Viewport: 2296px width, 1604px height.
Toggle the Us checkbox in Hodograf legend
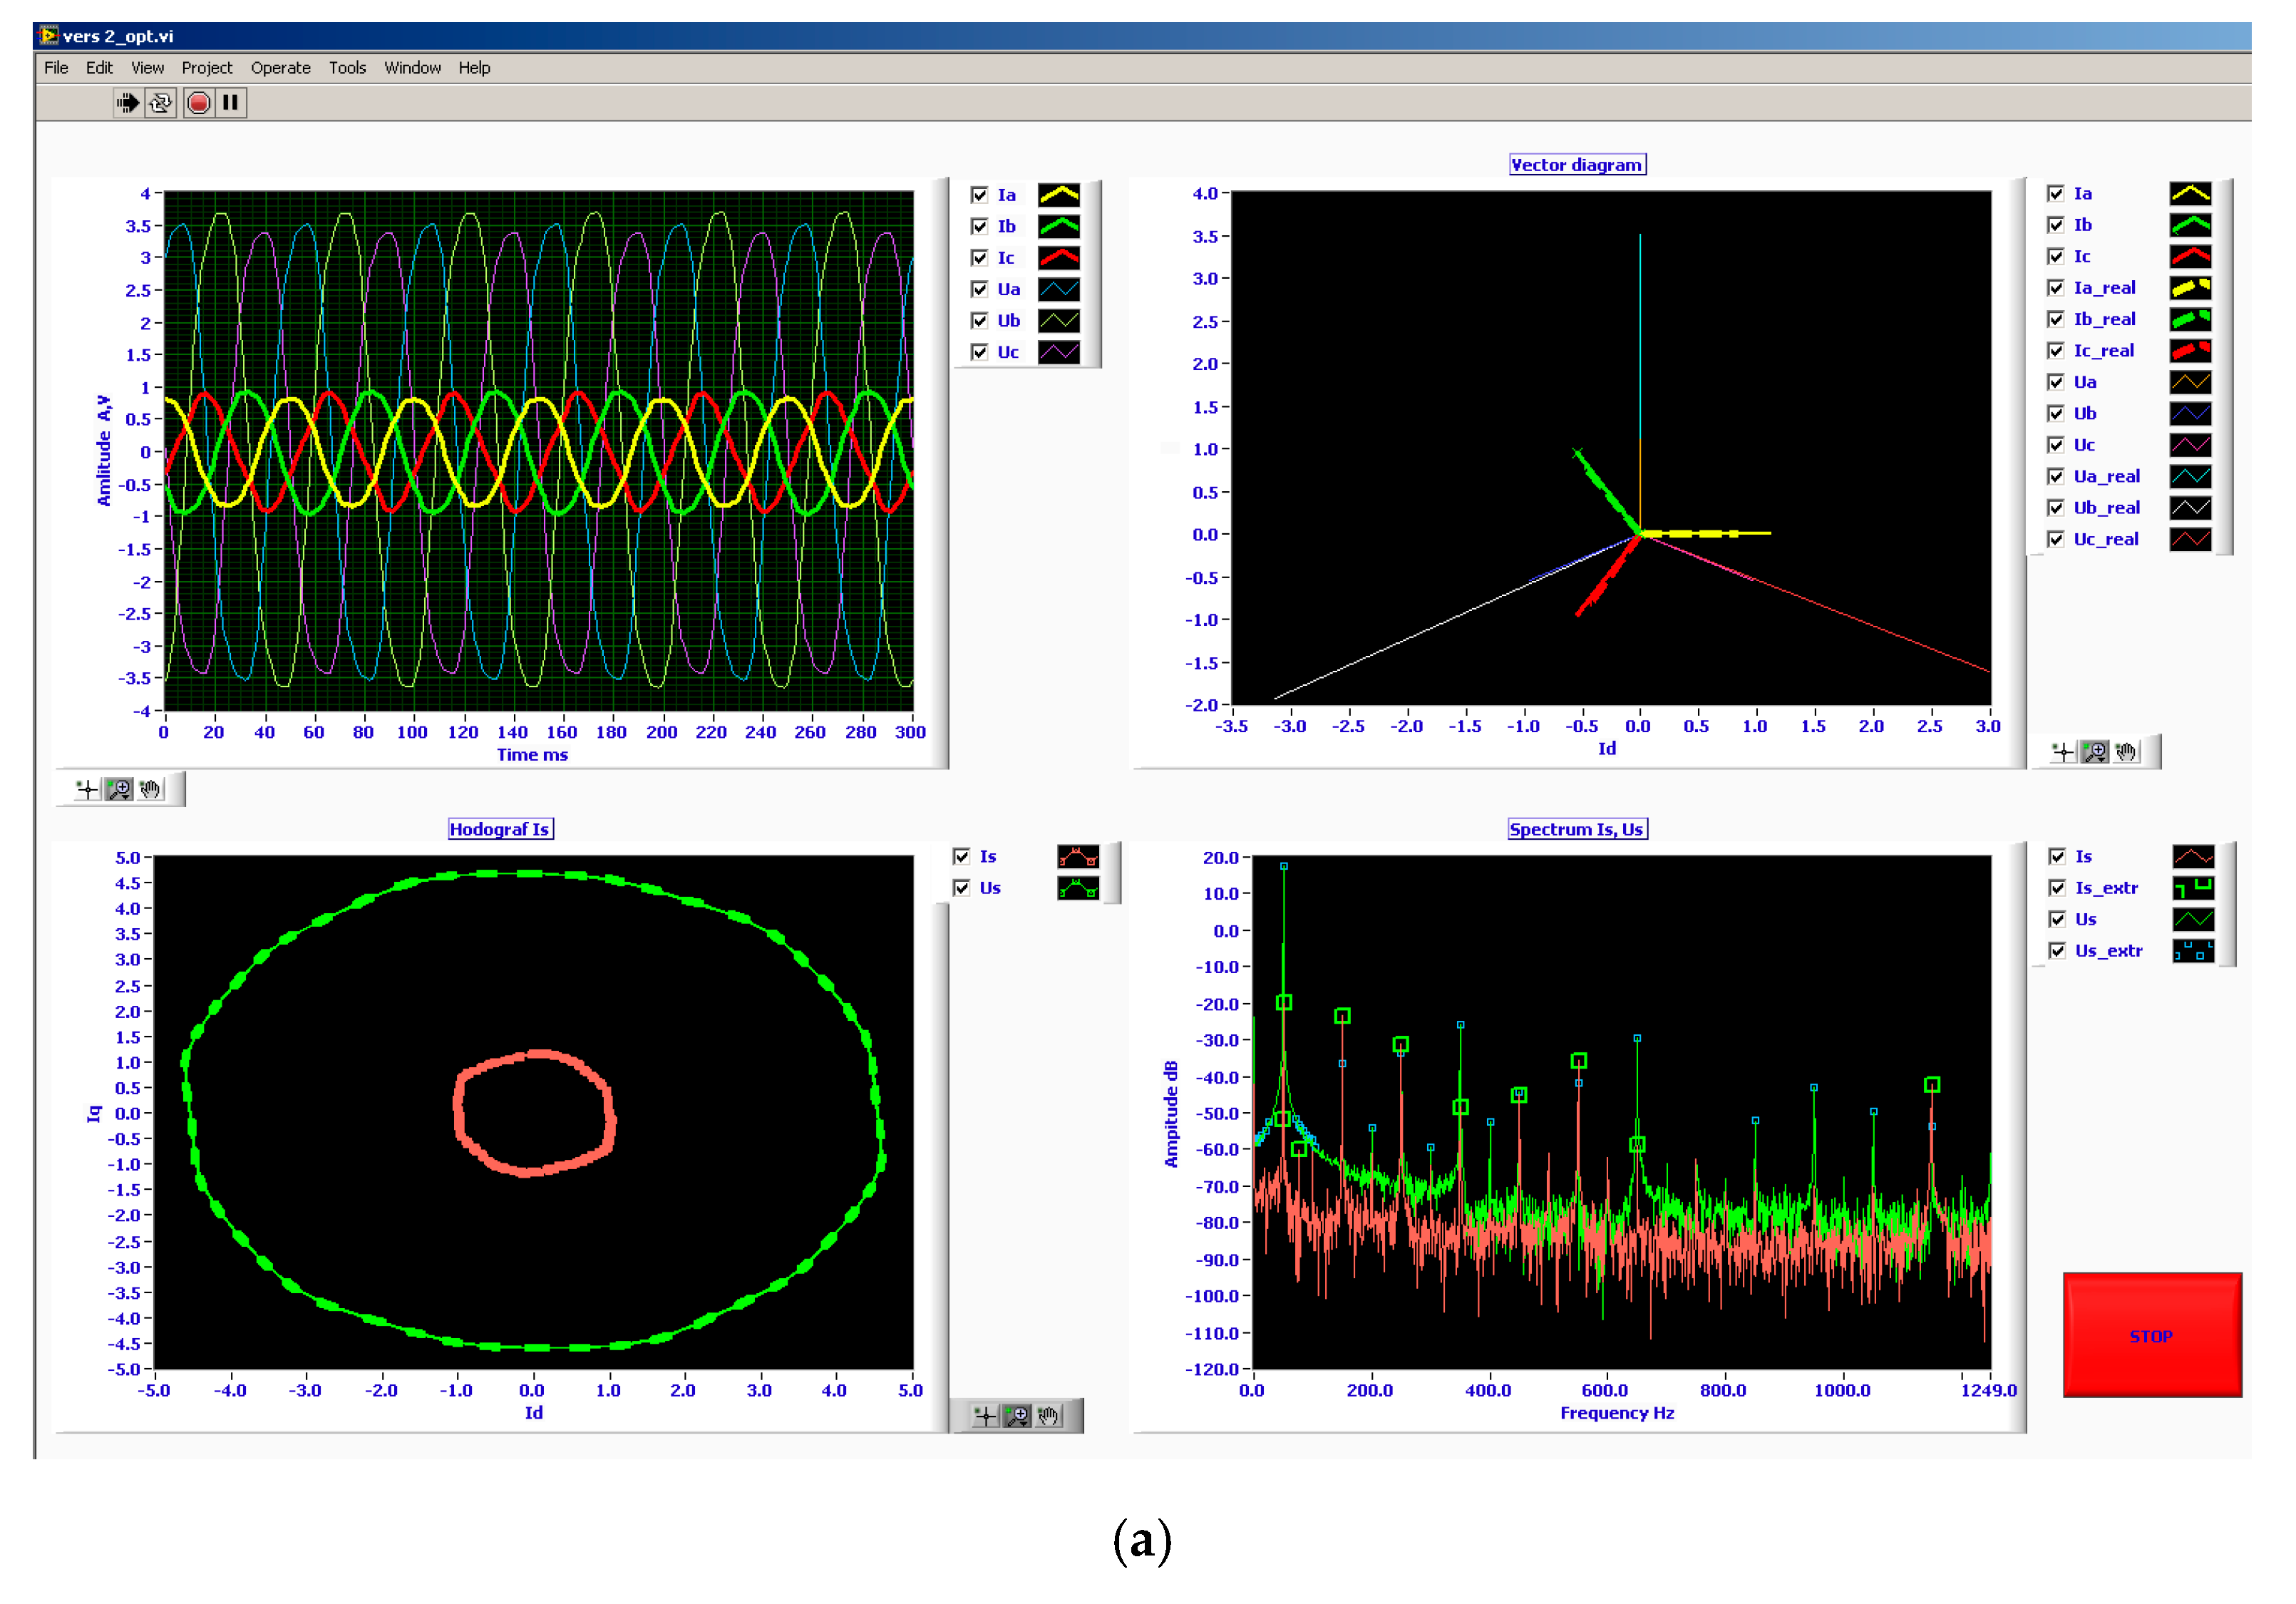click(x=962, y=888)
